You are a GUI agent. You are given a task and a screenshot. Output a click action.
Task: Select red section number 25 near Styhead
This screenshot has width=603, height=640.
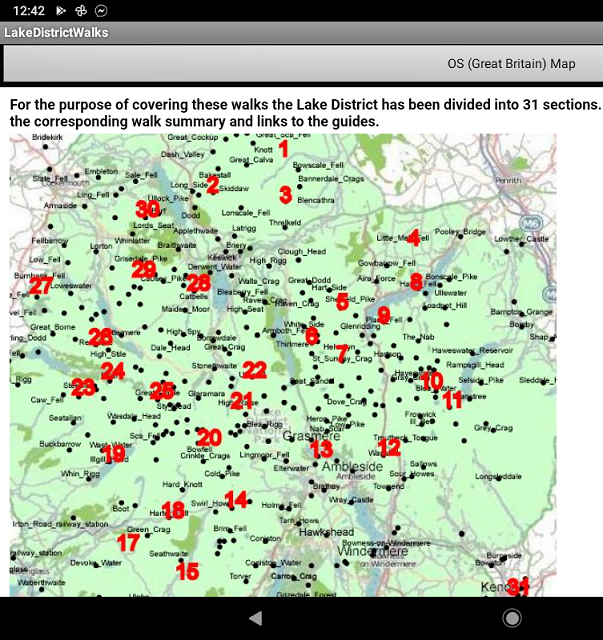[x=162, y=390]
